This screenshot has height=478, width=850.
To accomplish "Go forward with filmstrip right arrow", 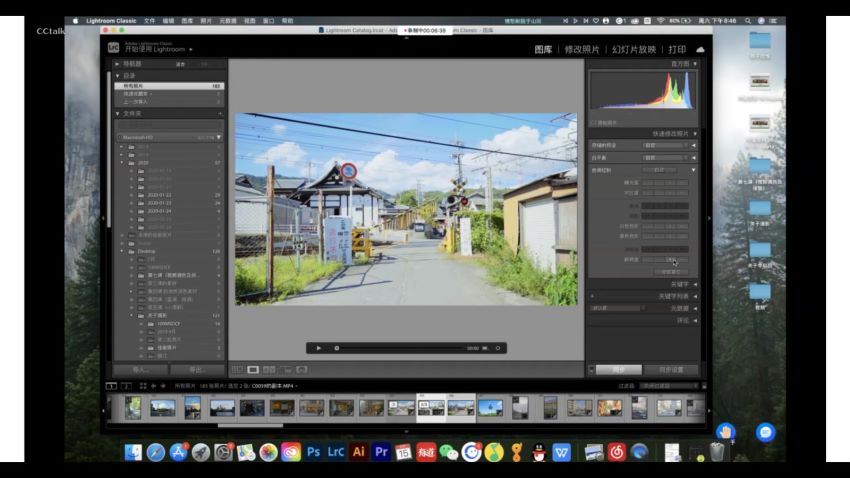I will (x=163, y=386).
